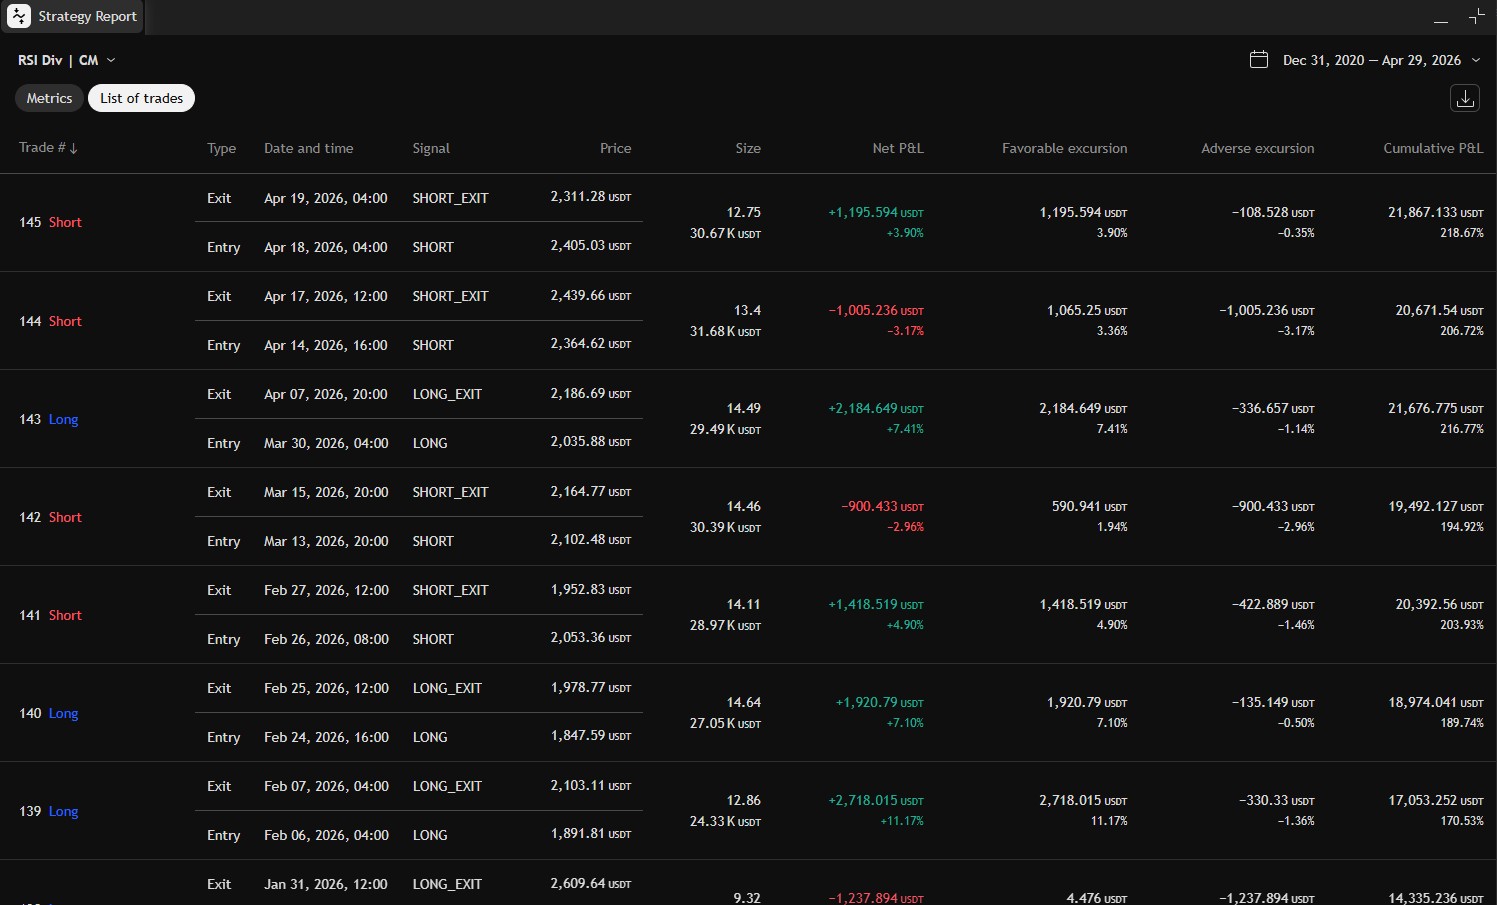Click net profit +1,195.594 USDT

(x=875, y=212)
